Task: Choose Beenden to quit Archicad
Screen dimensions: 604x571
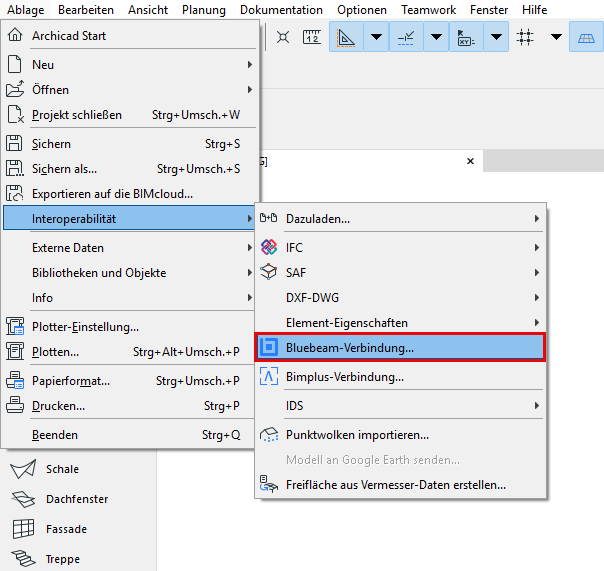Action: point(129,435)
